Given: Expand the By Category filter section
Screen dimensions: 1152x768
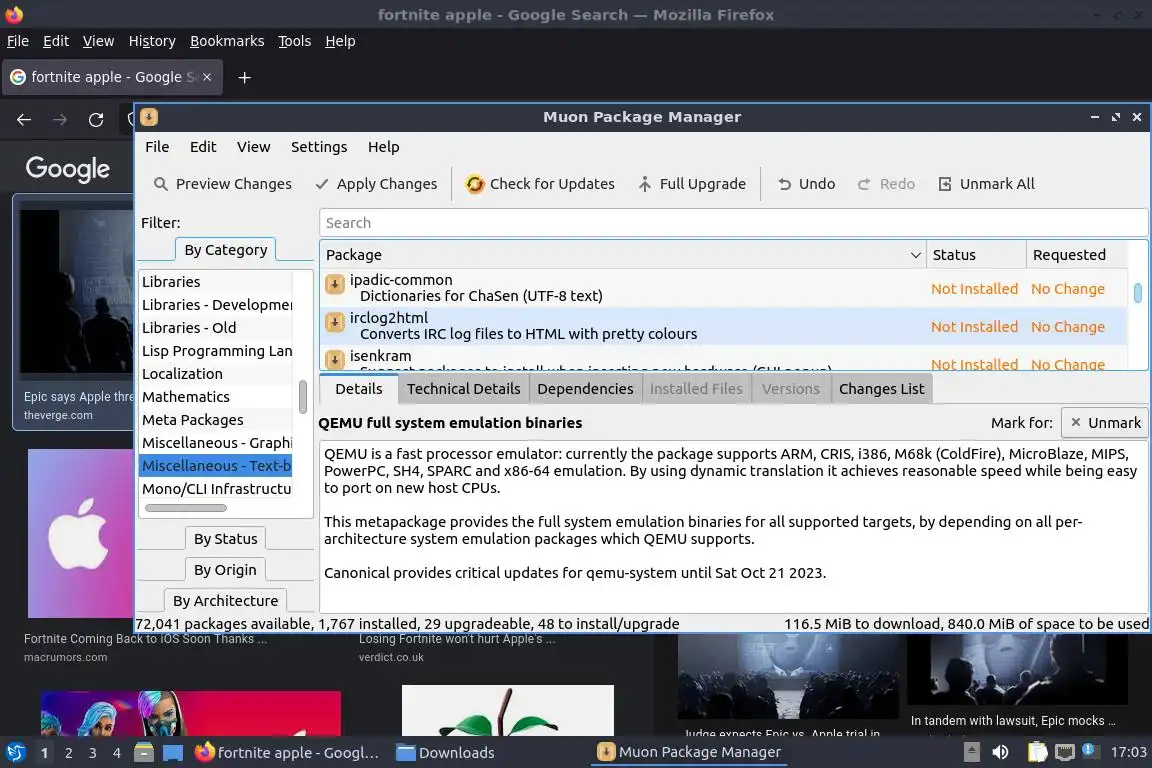Looking at the screenshot, I should pyautogui.click(x=226, y=250).
